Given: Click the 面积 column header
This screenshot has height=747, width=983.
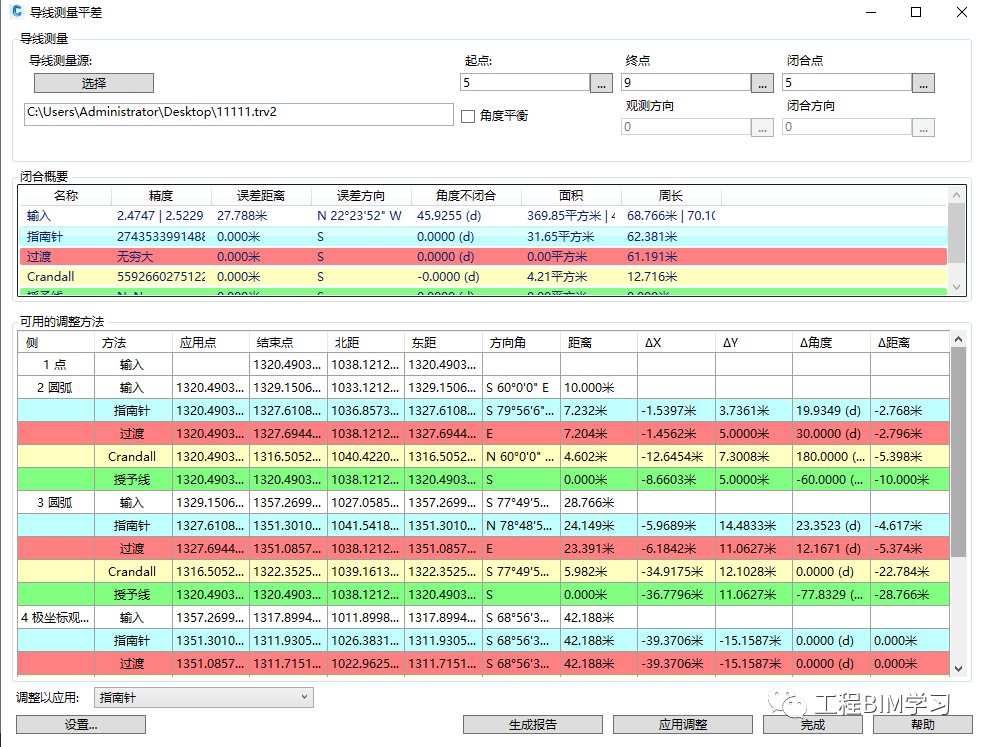Looking at the screenshot, I should tap(571, 196).
